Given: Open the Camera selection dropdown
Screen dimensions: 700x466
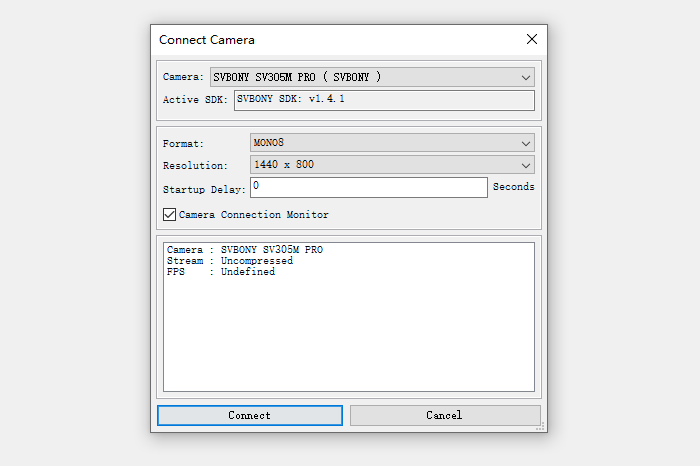Looking at the screenshot, I should [371, 77].
